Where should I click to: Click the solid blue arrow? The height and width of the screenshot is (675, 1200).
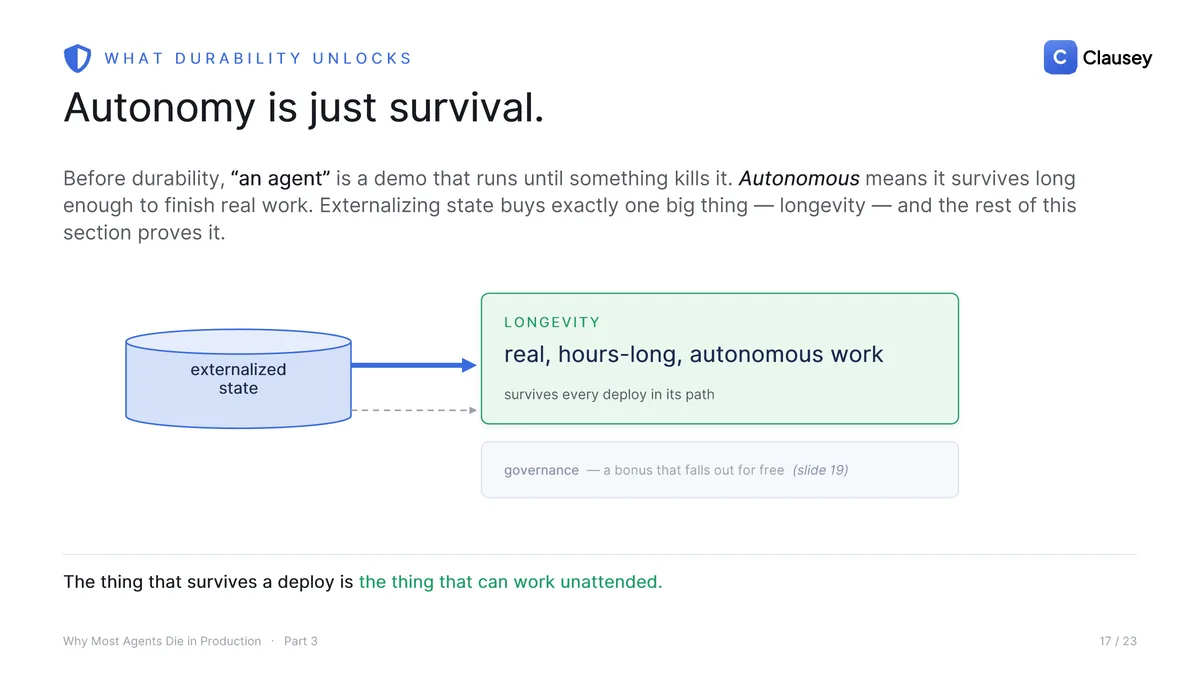pyautogui.click(x=414, y=366)
